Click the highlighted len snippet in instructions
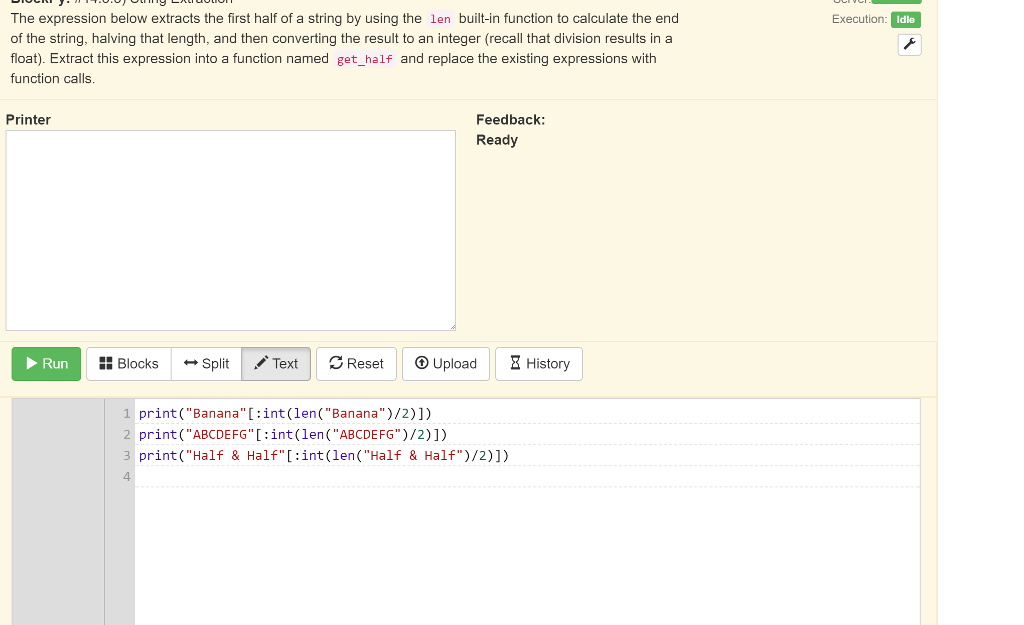Viewport: 1024px width, 625px height. coord(439,18)
